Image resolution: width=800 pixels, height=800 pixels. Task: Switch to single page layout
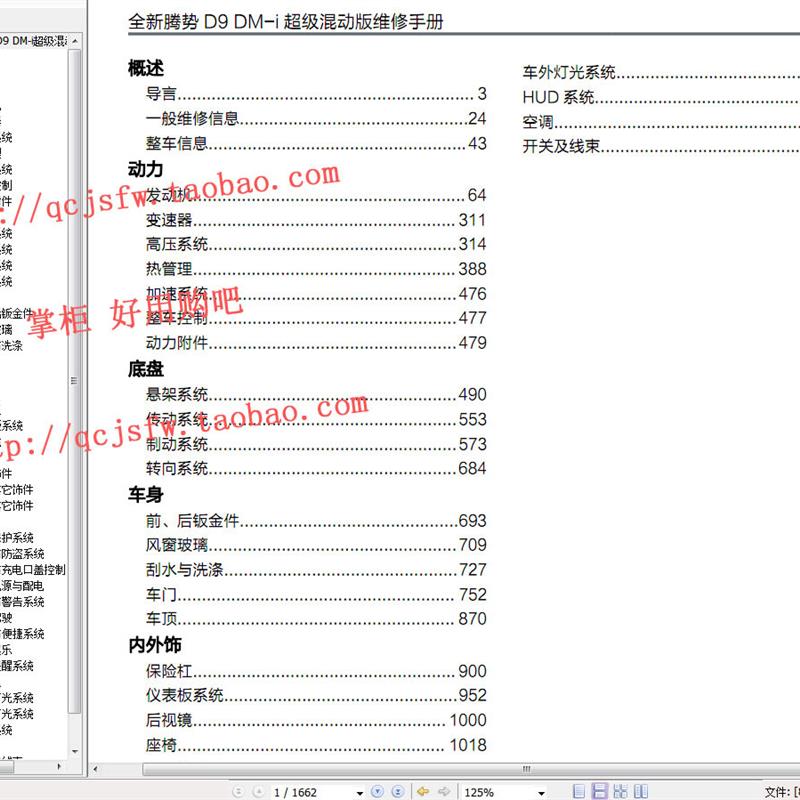pos(579,791)
